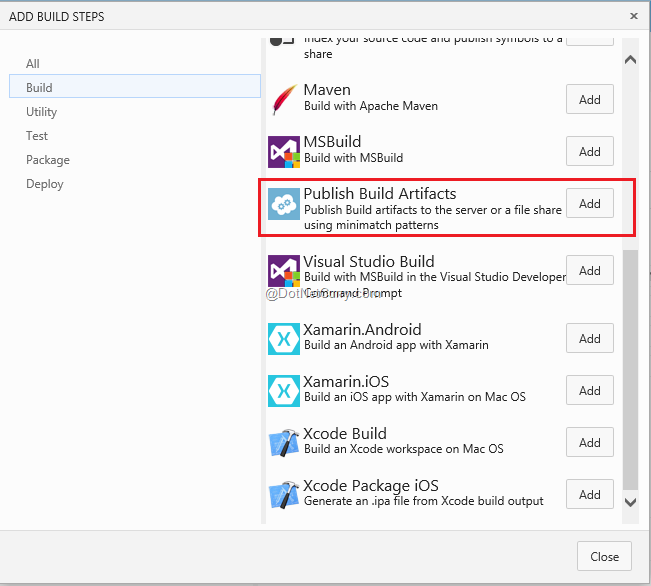
Task: Click the Xcode Build hammer icon
Action: 284,443
